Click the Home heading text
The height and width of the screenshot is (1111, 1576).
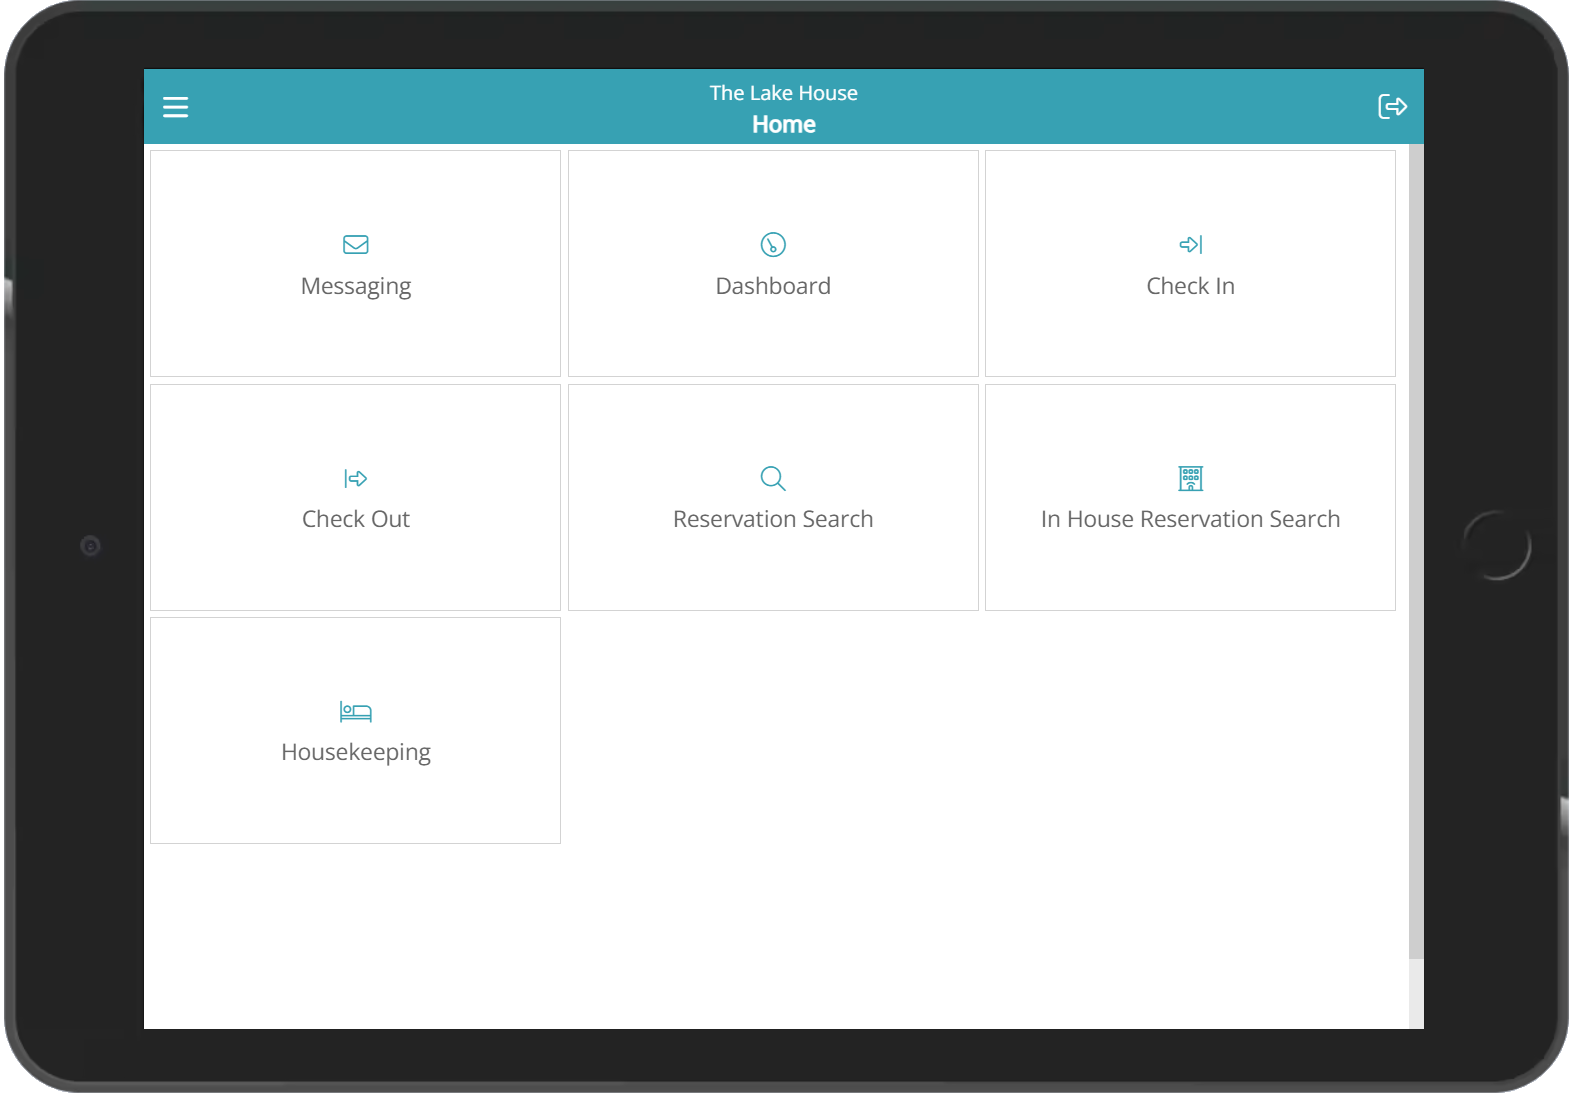pyautogui.click(x=784, y=125)
